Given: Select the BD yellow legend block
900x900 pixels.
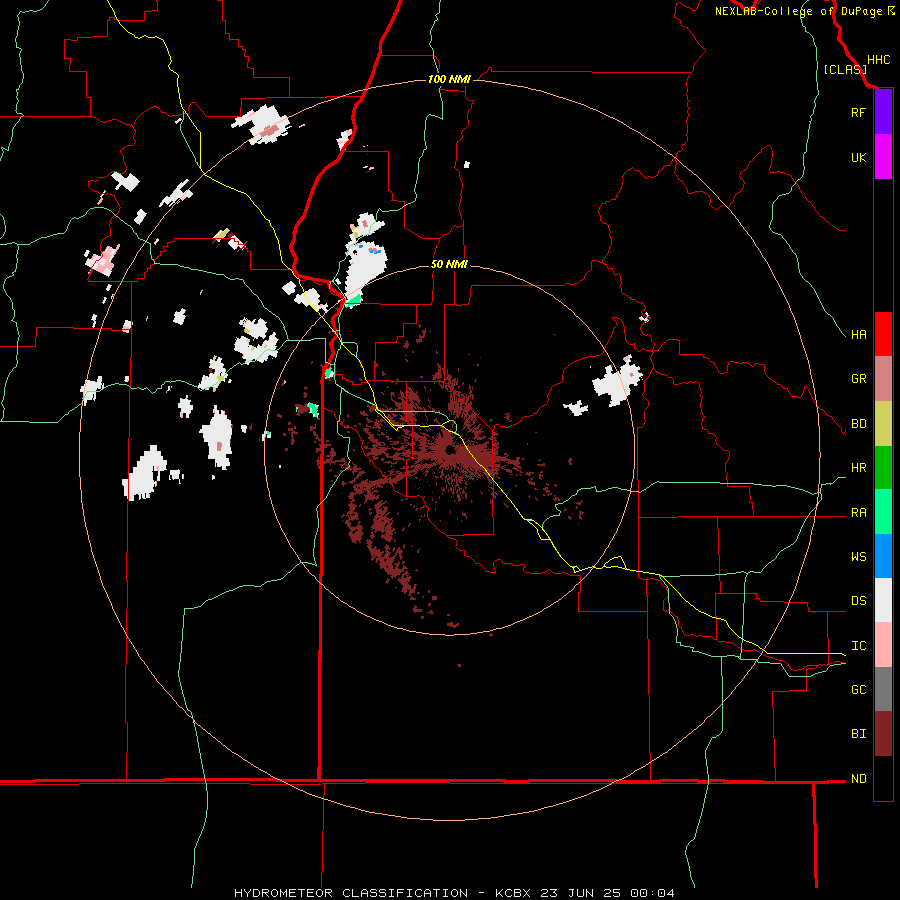Looking at the screenshot, I should click(883, 424).
